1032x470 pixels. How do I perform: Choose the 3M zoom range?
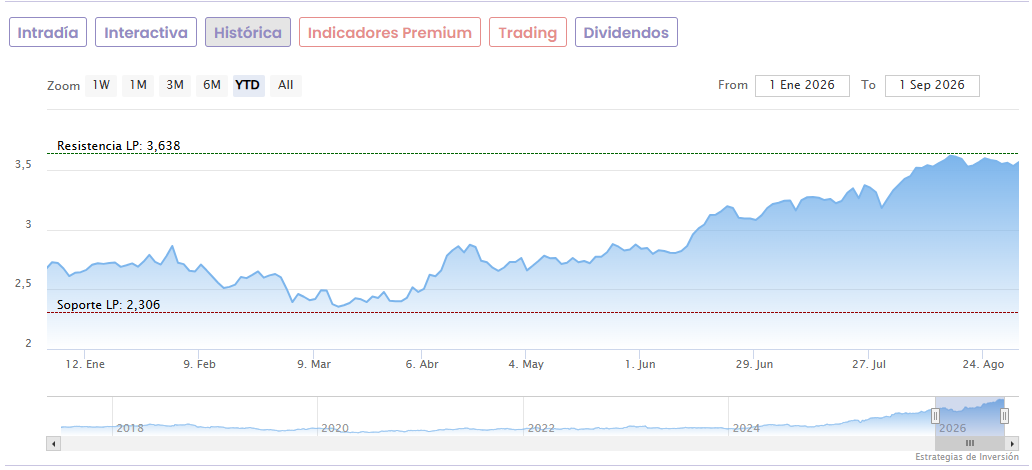coord(174,86)
